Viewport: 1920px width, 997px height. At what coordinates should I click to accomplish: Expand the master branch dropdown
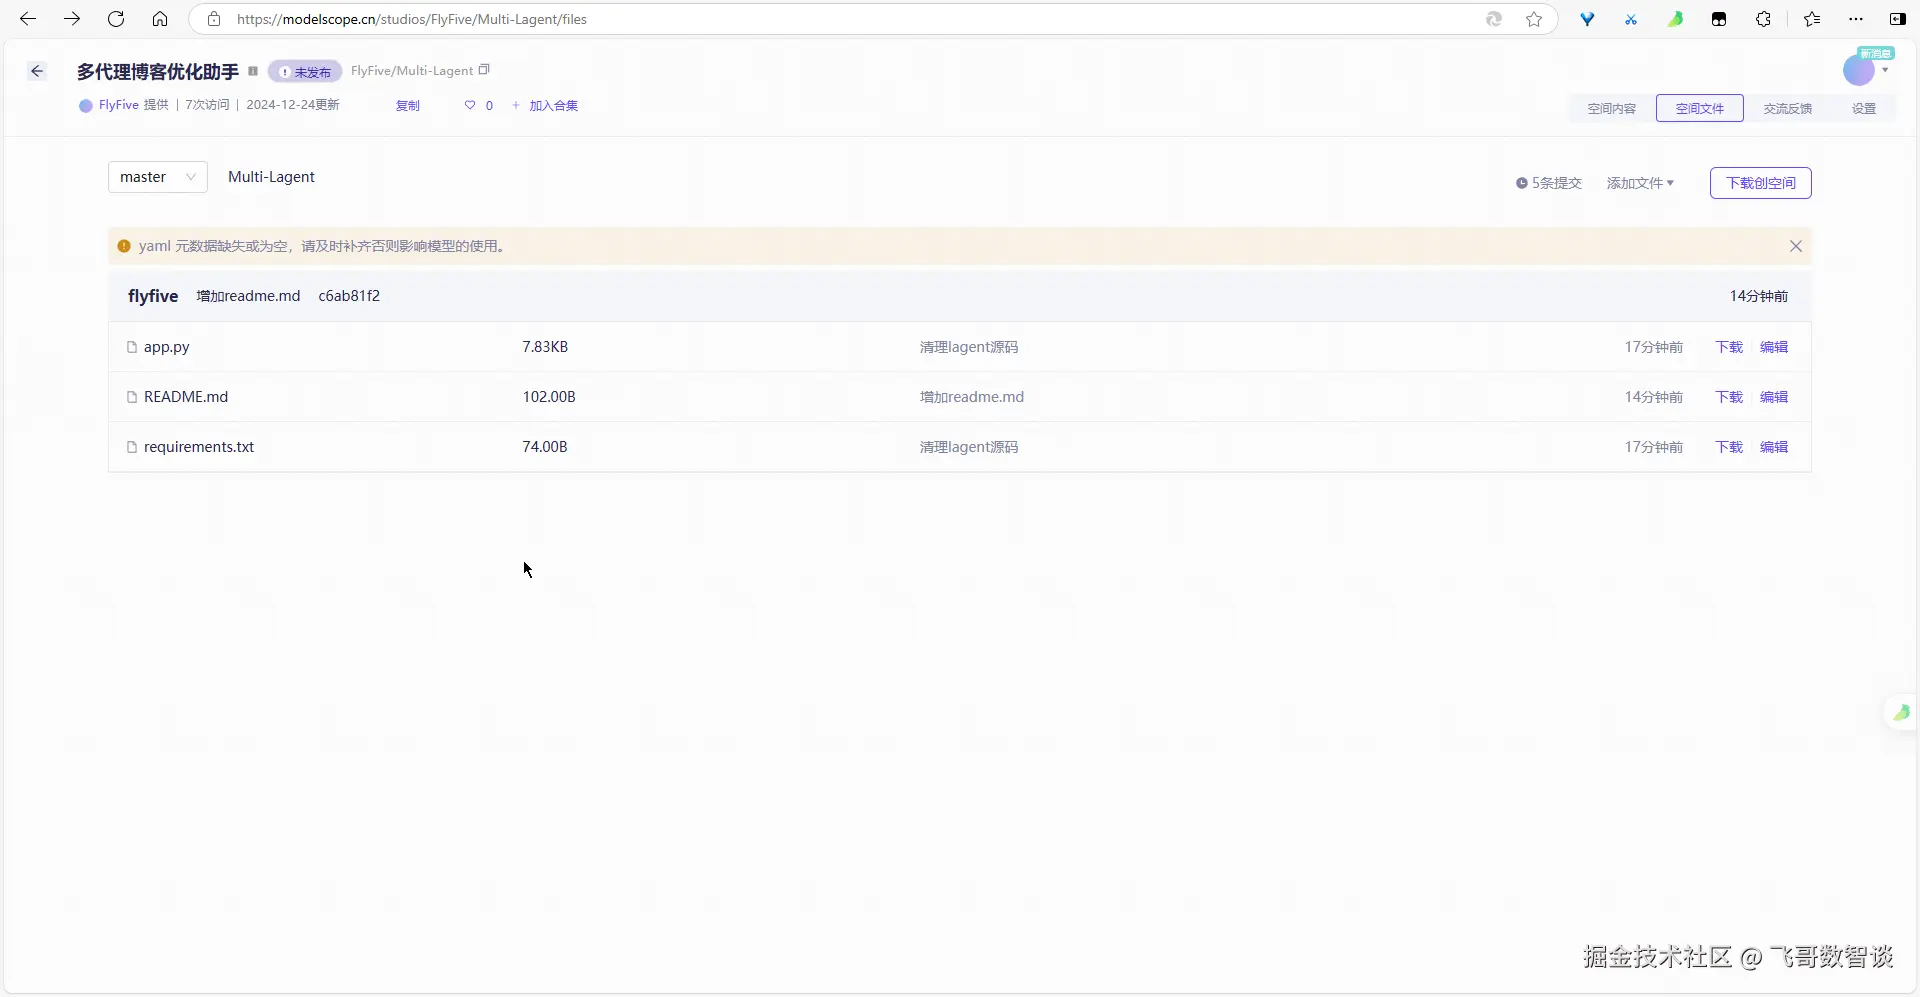(158, 177)
